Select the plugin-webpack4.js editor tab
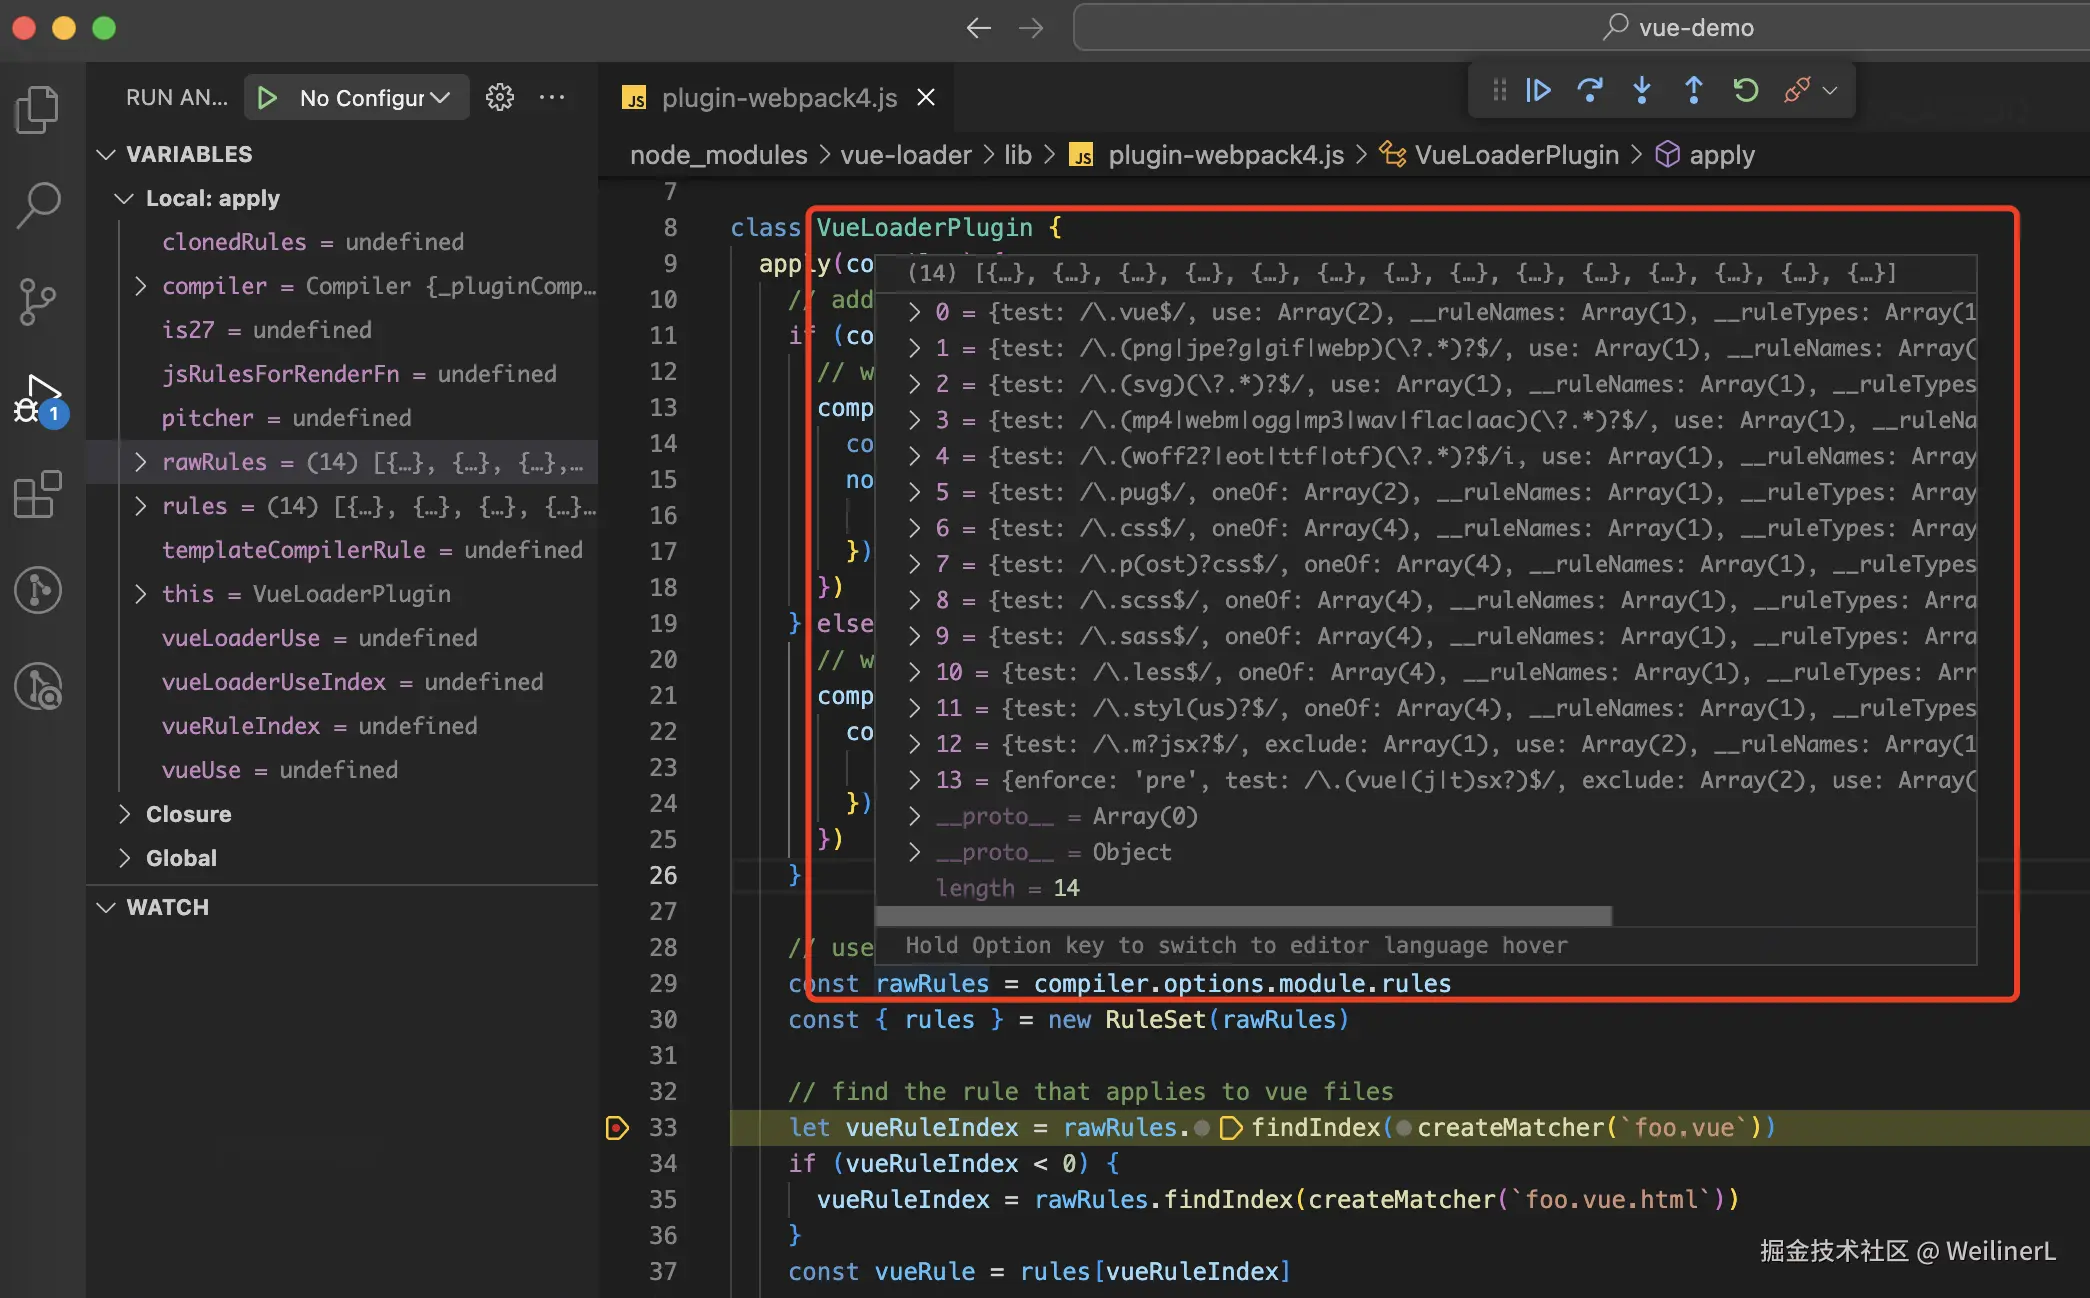 coord(778,98)
